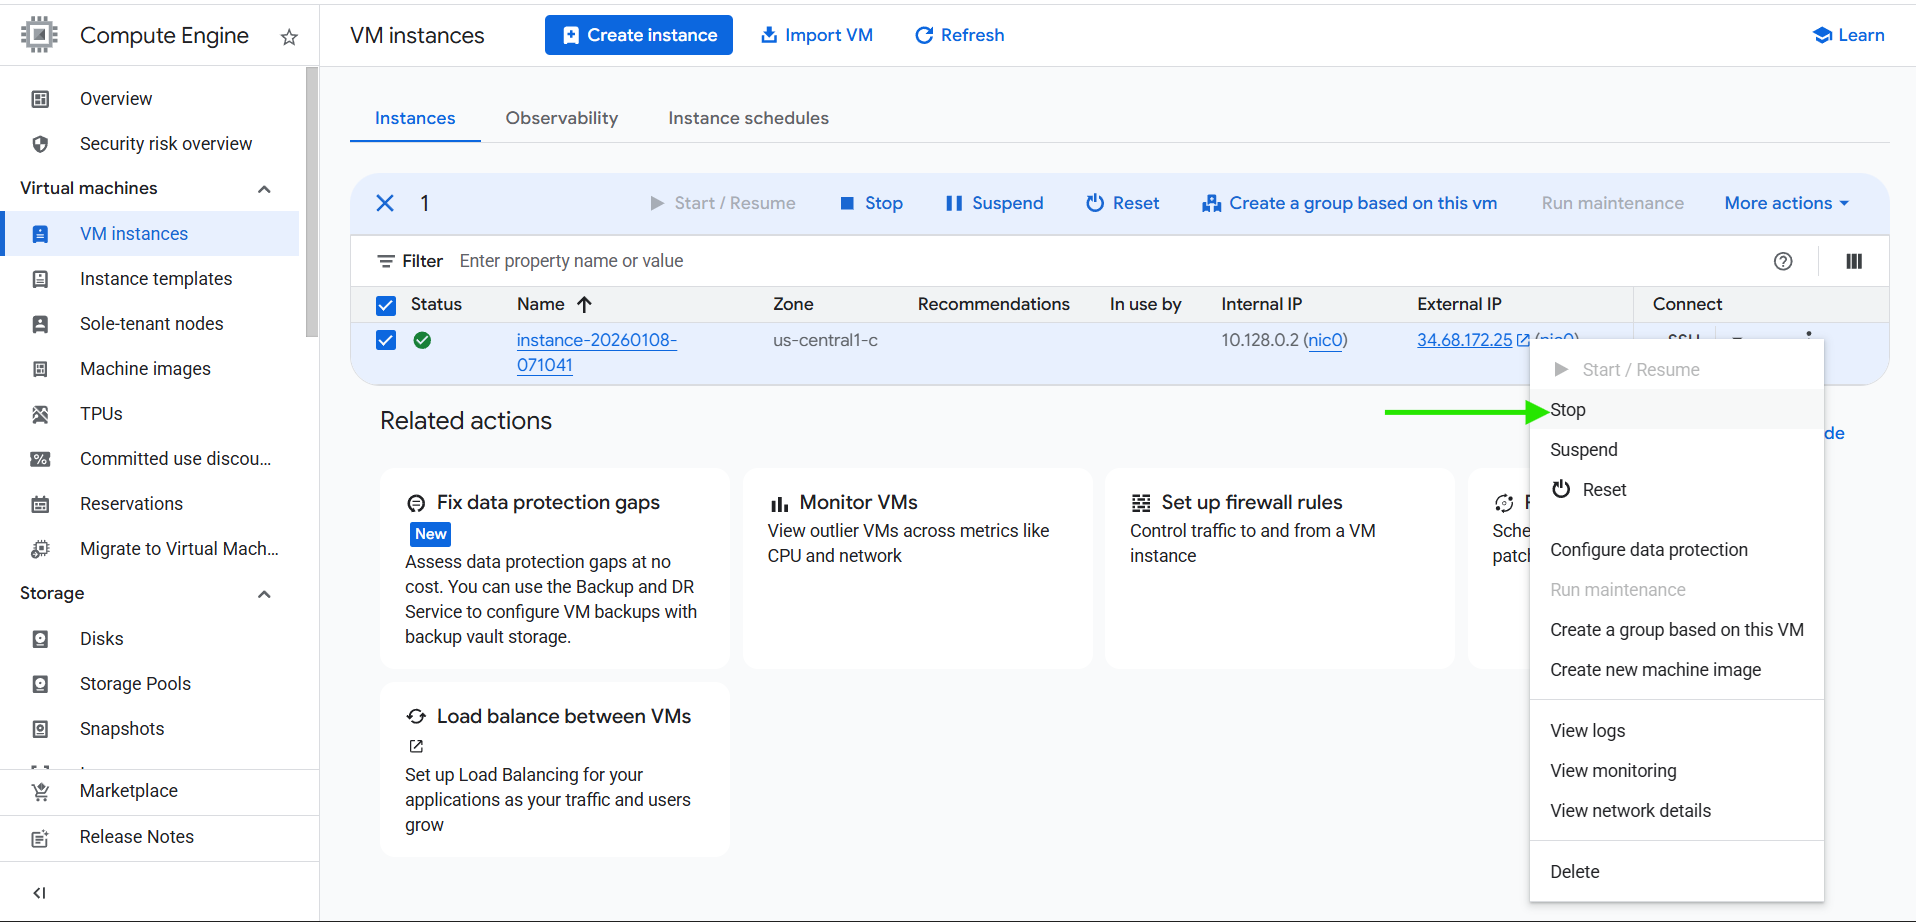1916x922 pixels.
Task: Sort by the Name column arrow
Action: click(585, 304)
